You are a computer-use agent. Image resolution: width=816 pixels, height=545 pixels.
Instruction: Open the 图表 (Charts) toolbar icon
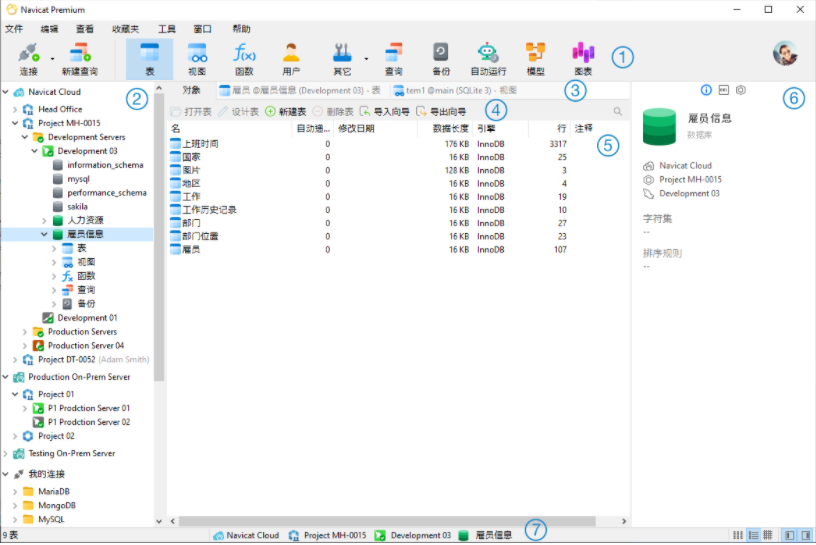(583, 59)
